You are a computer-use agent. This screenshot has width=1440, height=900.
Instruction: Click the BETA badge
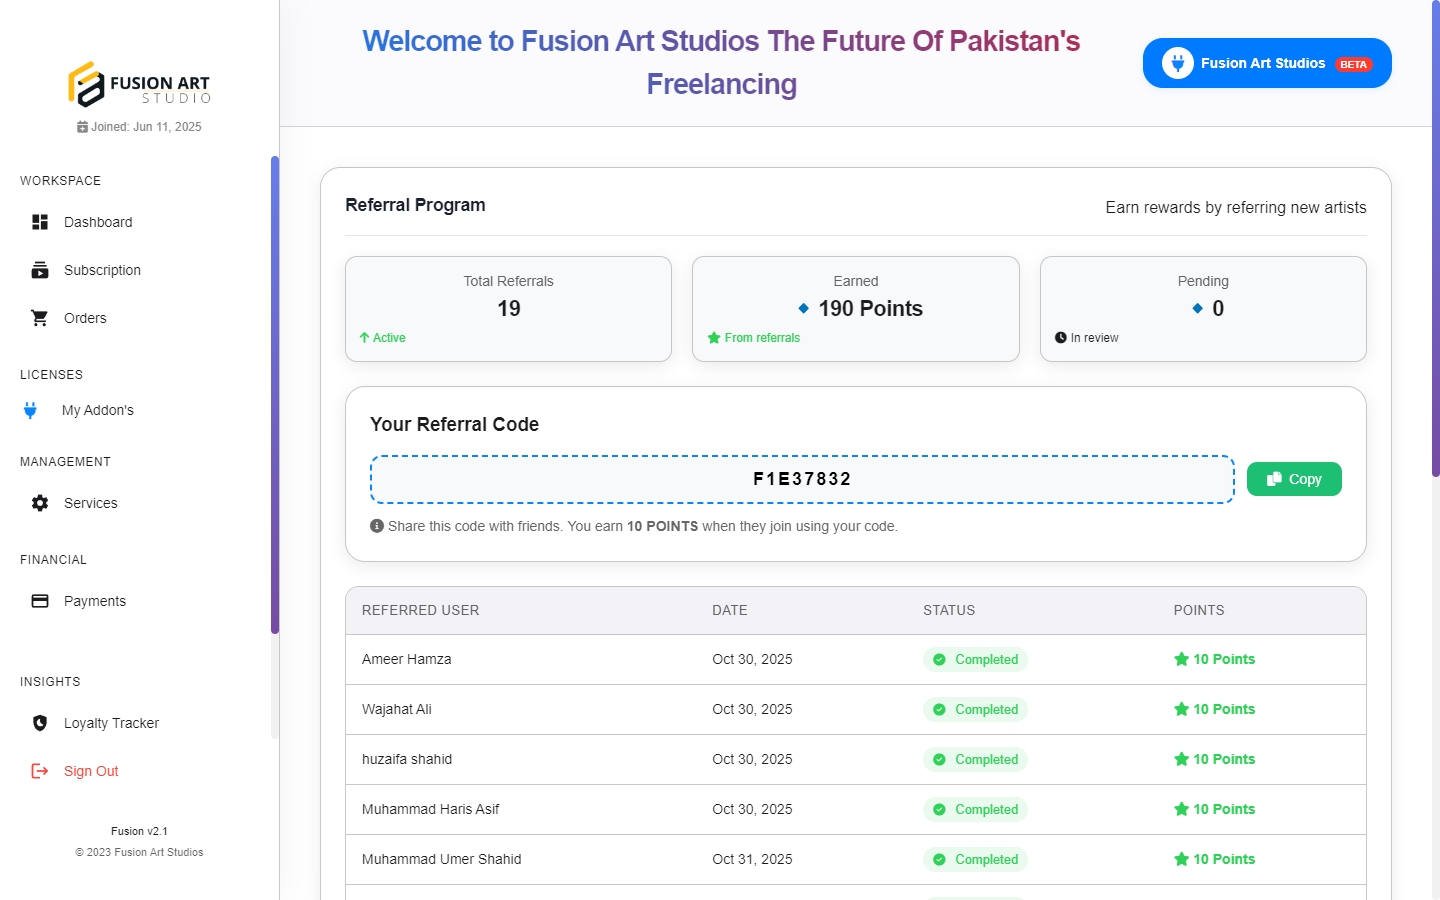coord(1354,64)
